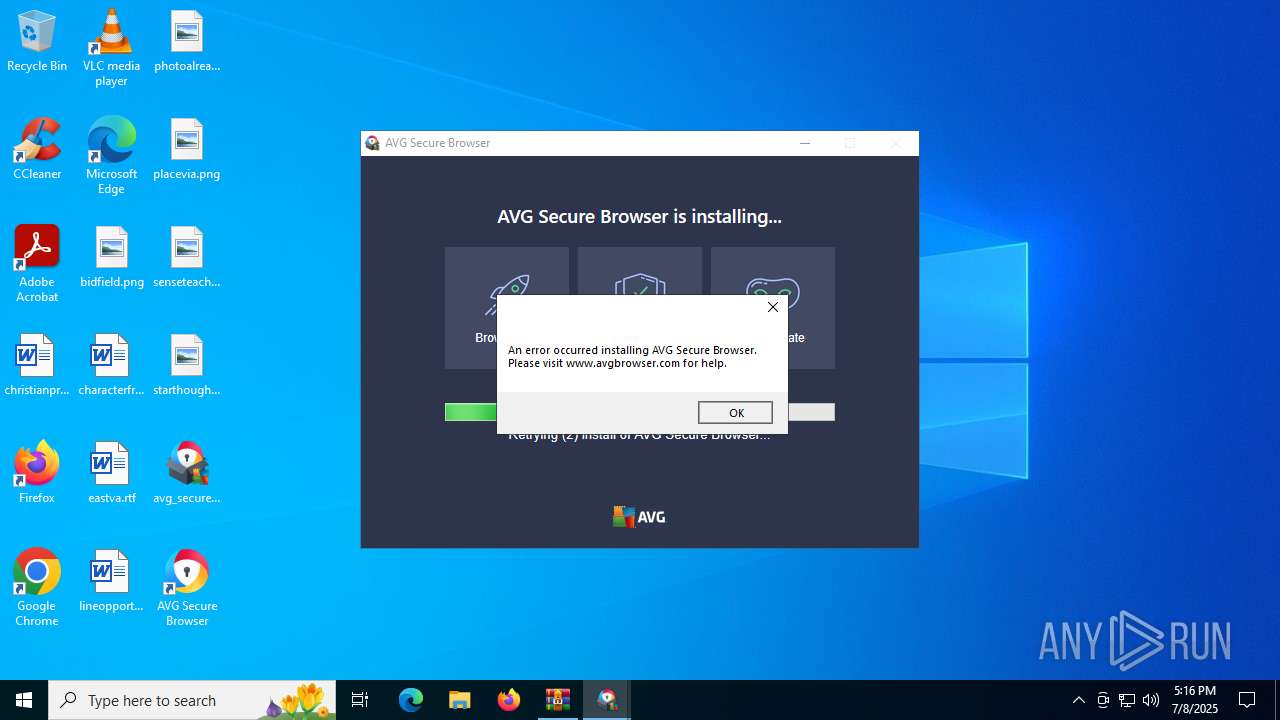Image resolution: width=1280 pixels, height=720 pixels.
Task: Select the photoalrea... image file
Action: tap(187, 42)
